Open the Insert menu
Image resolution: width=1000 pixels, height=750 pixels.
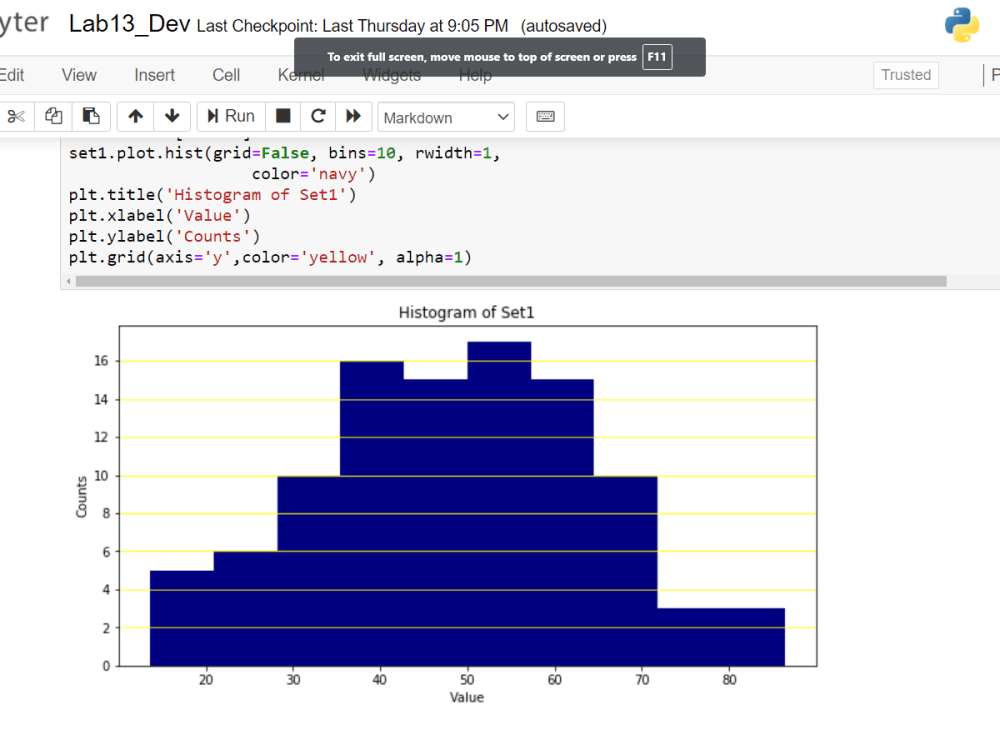coord(154,75)
